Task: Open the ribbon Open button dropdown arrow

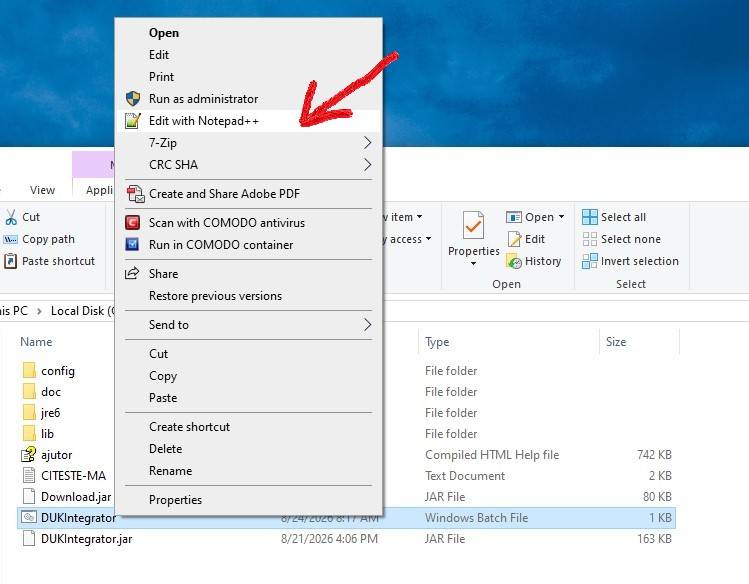Action: [x=562, y=217]
